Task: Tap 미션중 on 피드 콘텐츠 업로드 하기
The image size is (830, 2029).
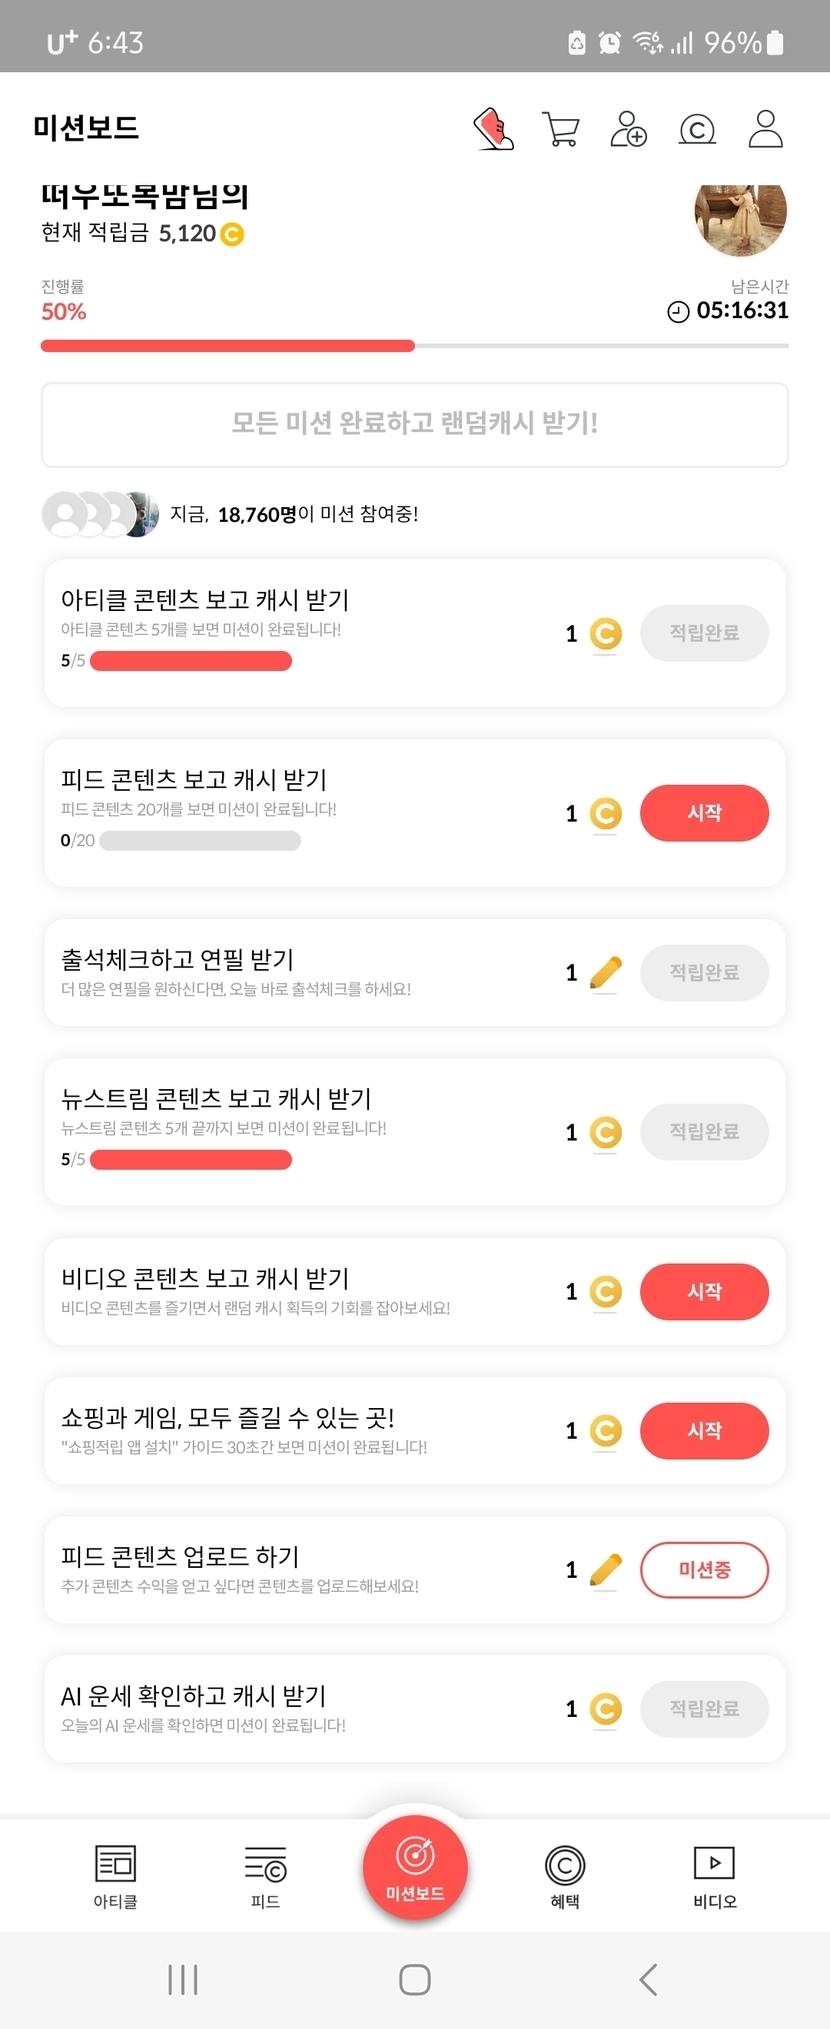Action: [704, 1570]
